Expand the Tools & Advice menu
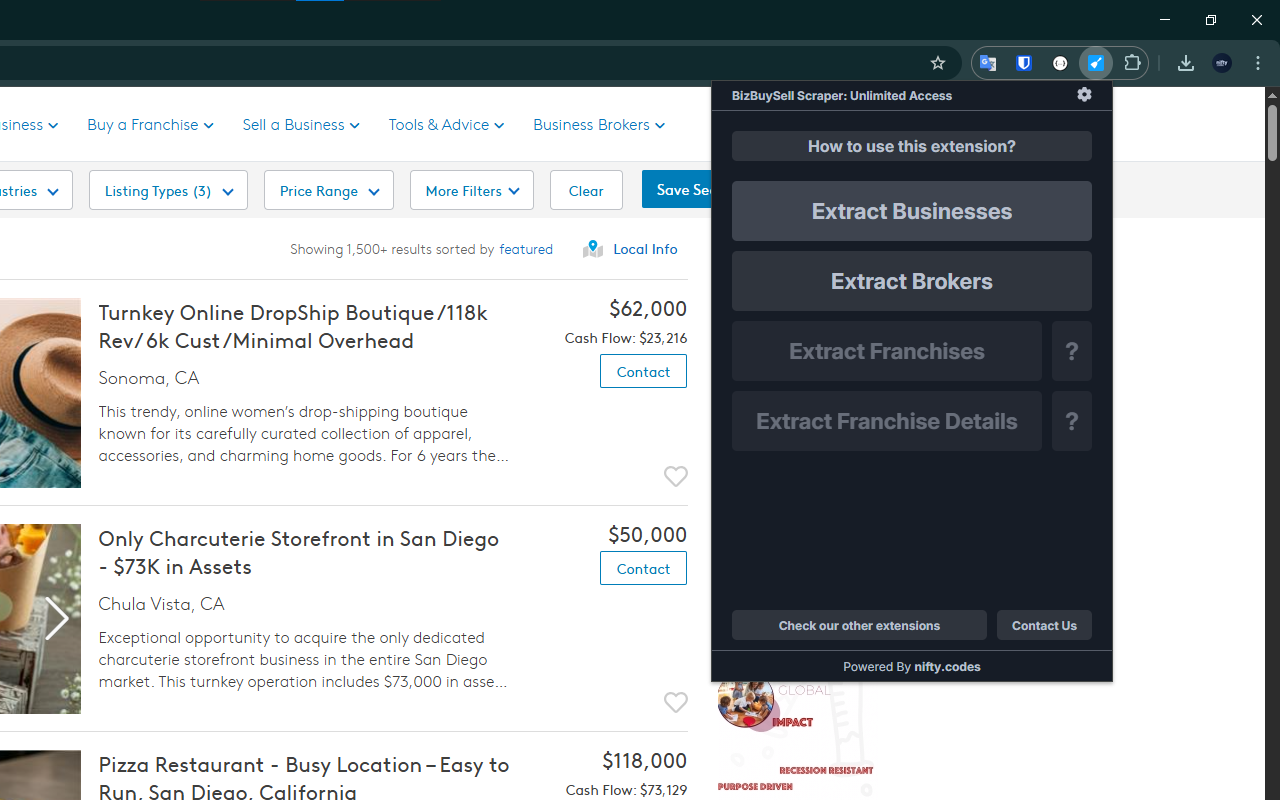The width and height of the screenshot is (1280, 800). point(446,125)
